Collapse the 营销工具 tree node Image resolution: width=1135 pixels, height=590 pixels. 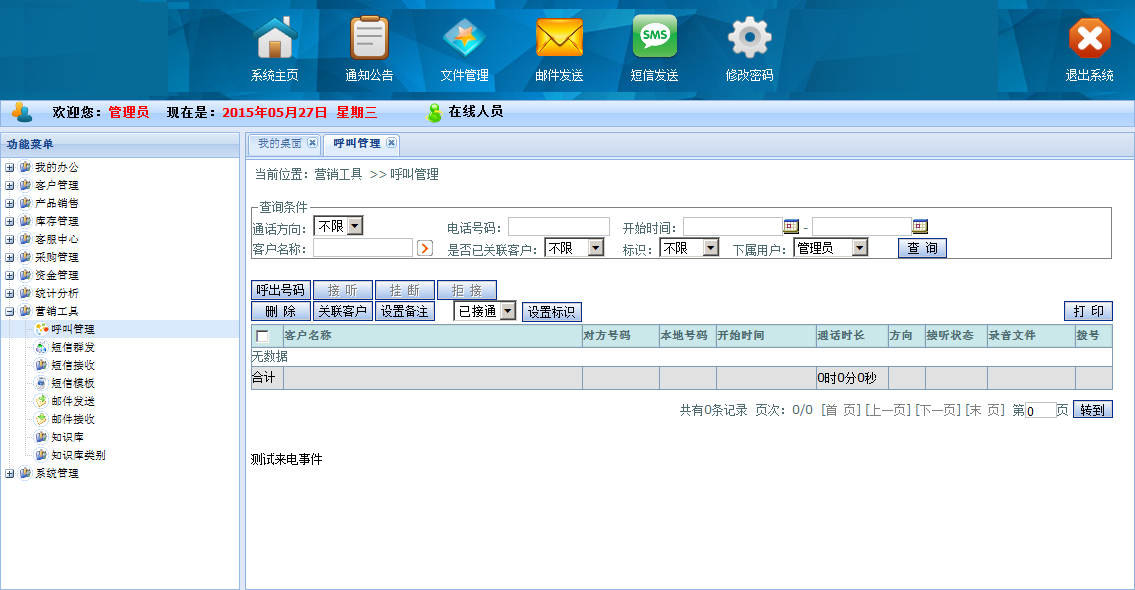tap(9, 311)
